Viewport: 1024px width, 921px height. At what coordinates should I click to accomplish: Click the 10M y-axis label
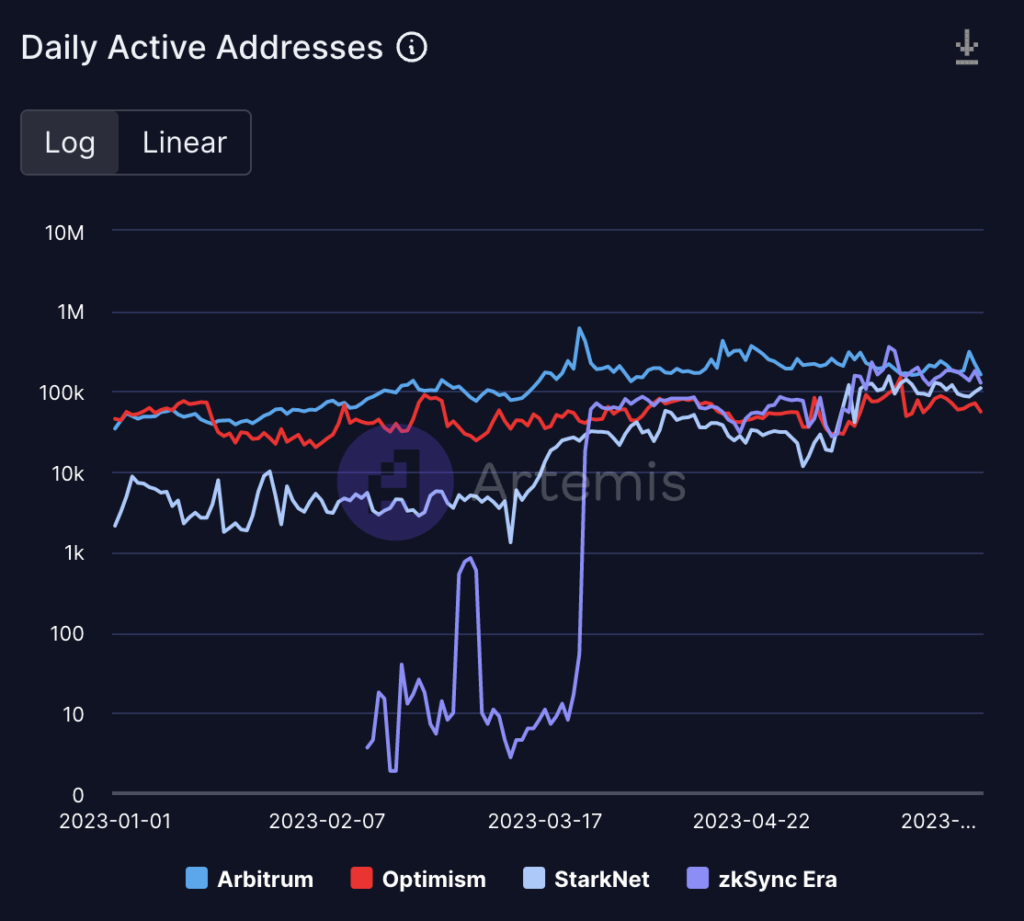click(x=65, y=233)
